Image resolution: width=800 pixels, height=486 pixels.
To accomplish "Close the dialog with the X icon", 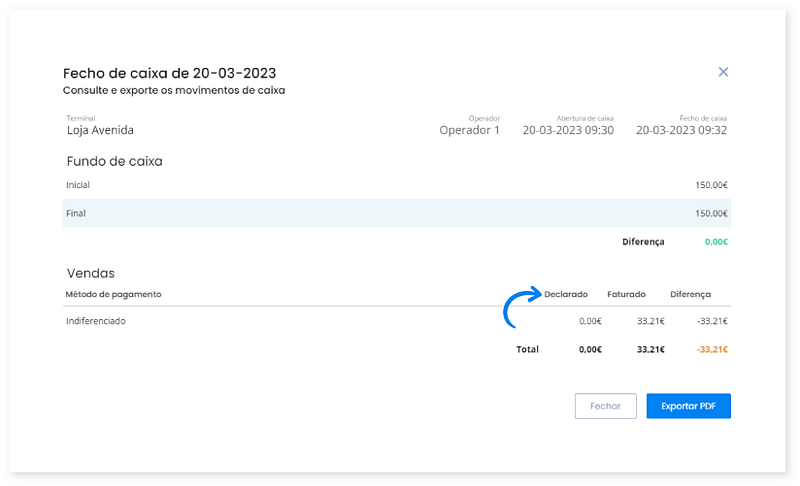I will coord(723,72).
